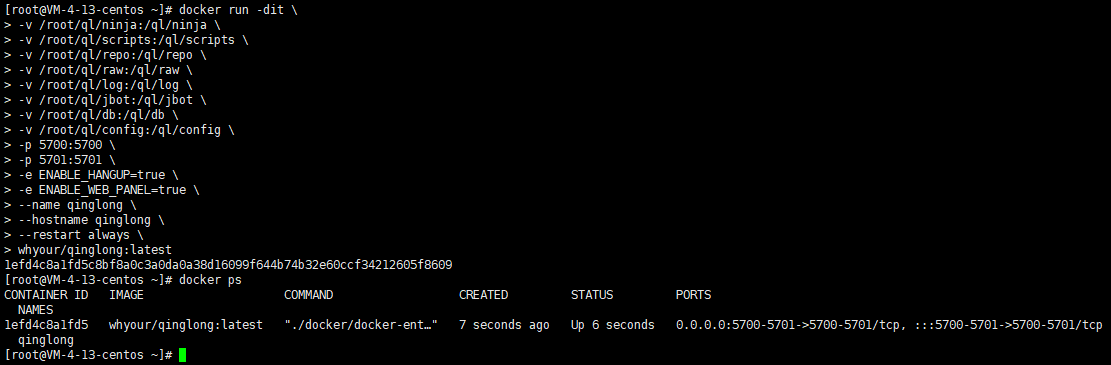Select the IMAGE column header
1111x365 pixels.
pos(126,295)
